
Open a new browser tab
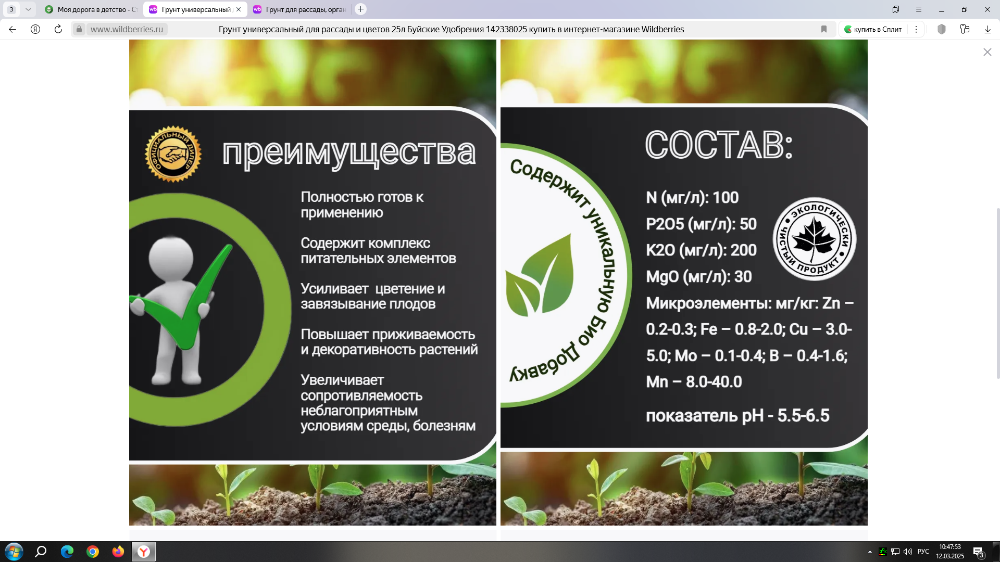[361, 9]
